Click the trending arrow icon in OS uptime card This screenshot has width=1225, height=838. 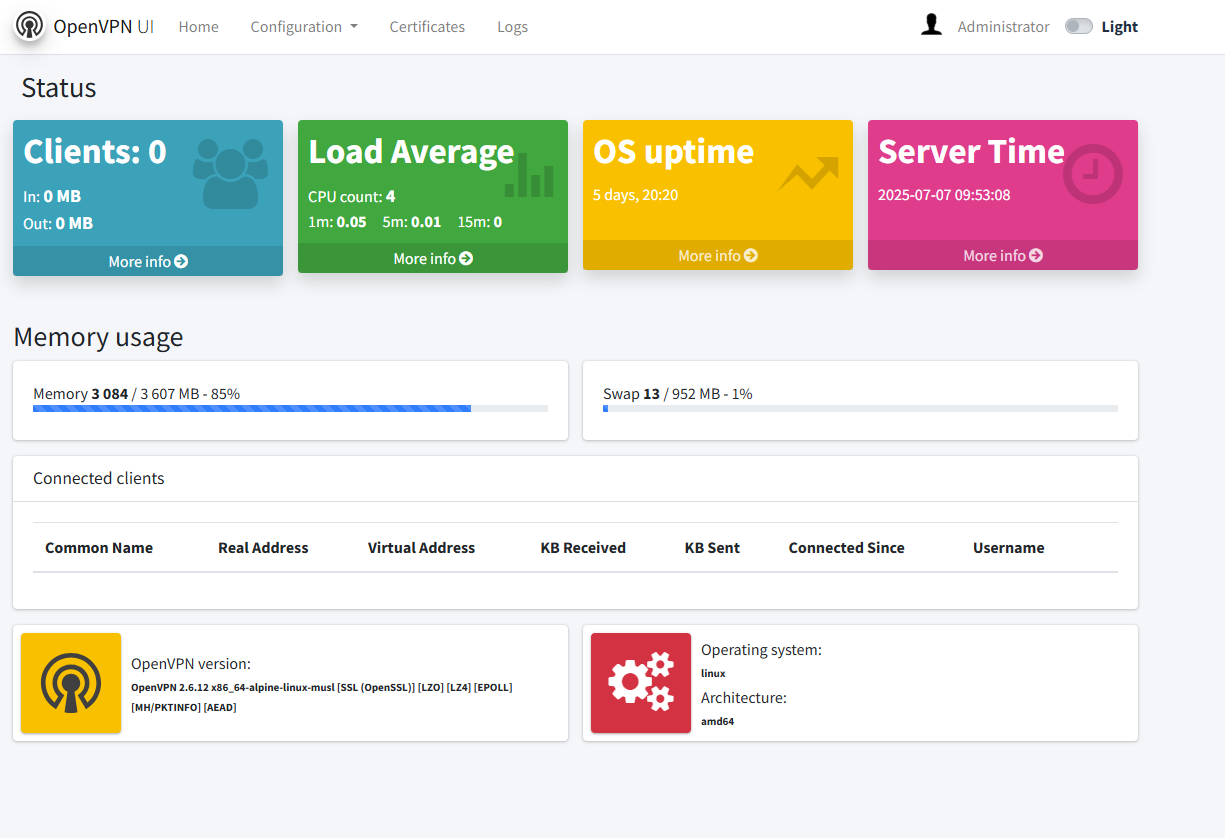809,173
